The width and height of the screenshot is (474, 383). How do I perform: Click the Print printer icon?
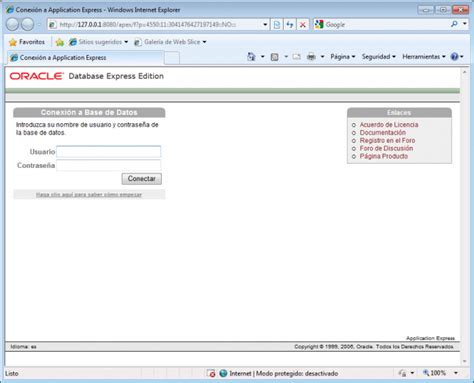(311, 57)
